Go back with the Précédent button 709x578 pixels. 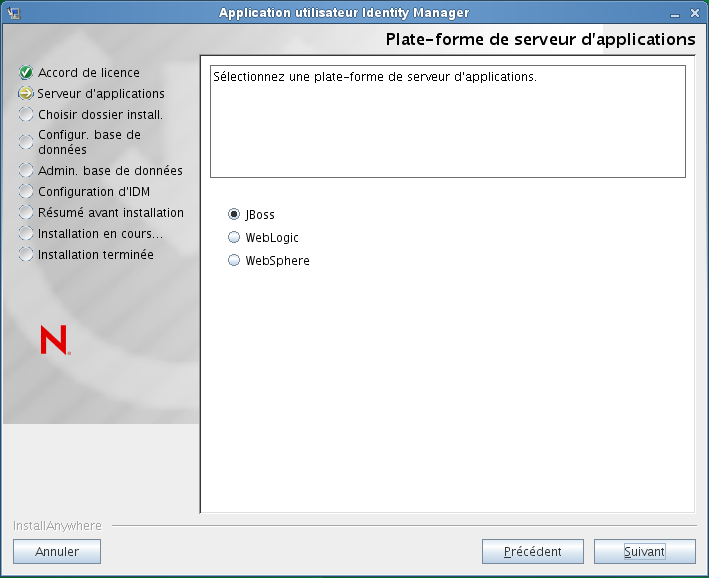click(533, 551)
